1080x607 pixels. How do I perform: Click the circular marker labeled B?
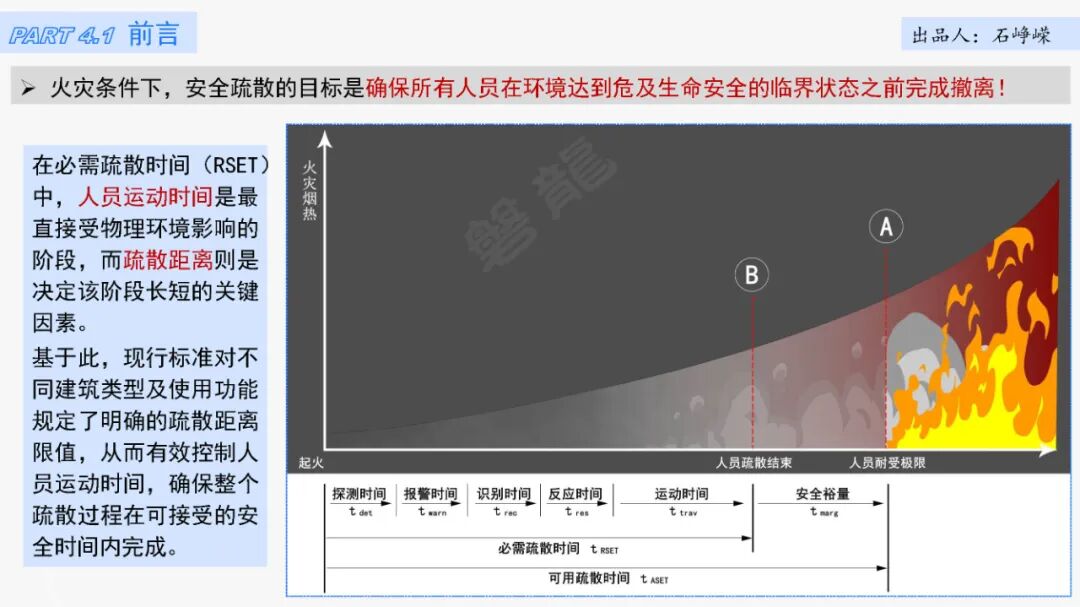(x=751, y=274)
